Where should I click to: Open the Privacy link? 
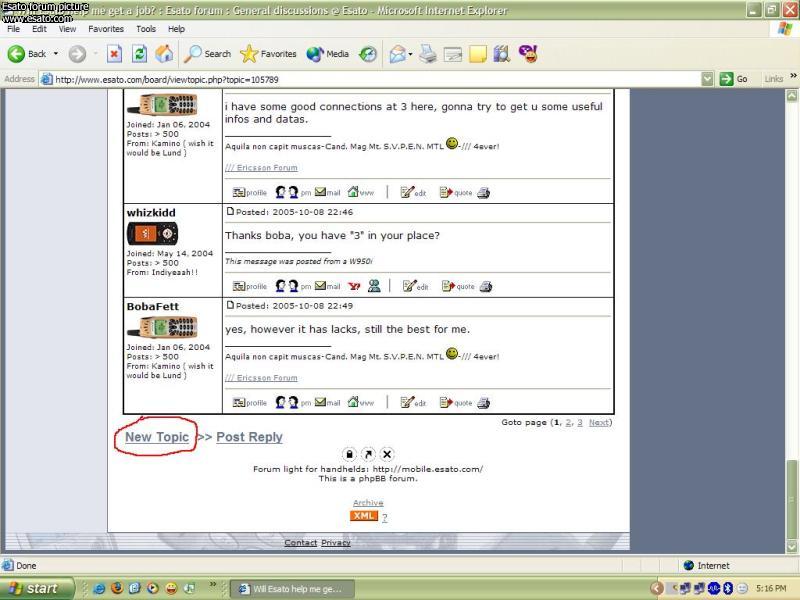(336, 542)
